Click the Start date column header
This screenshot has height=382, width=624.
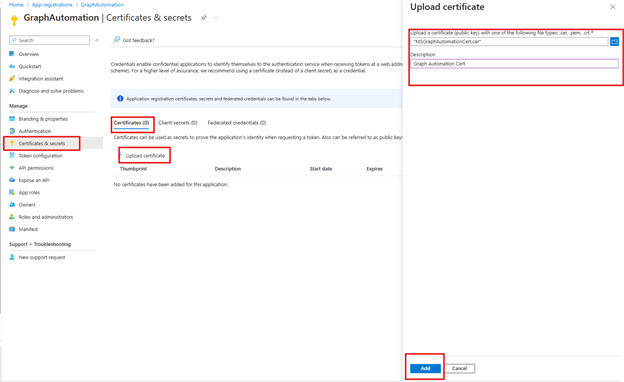(321, 169)
